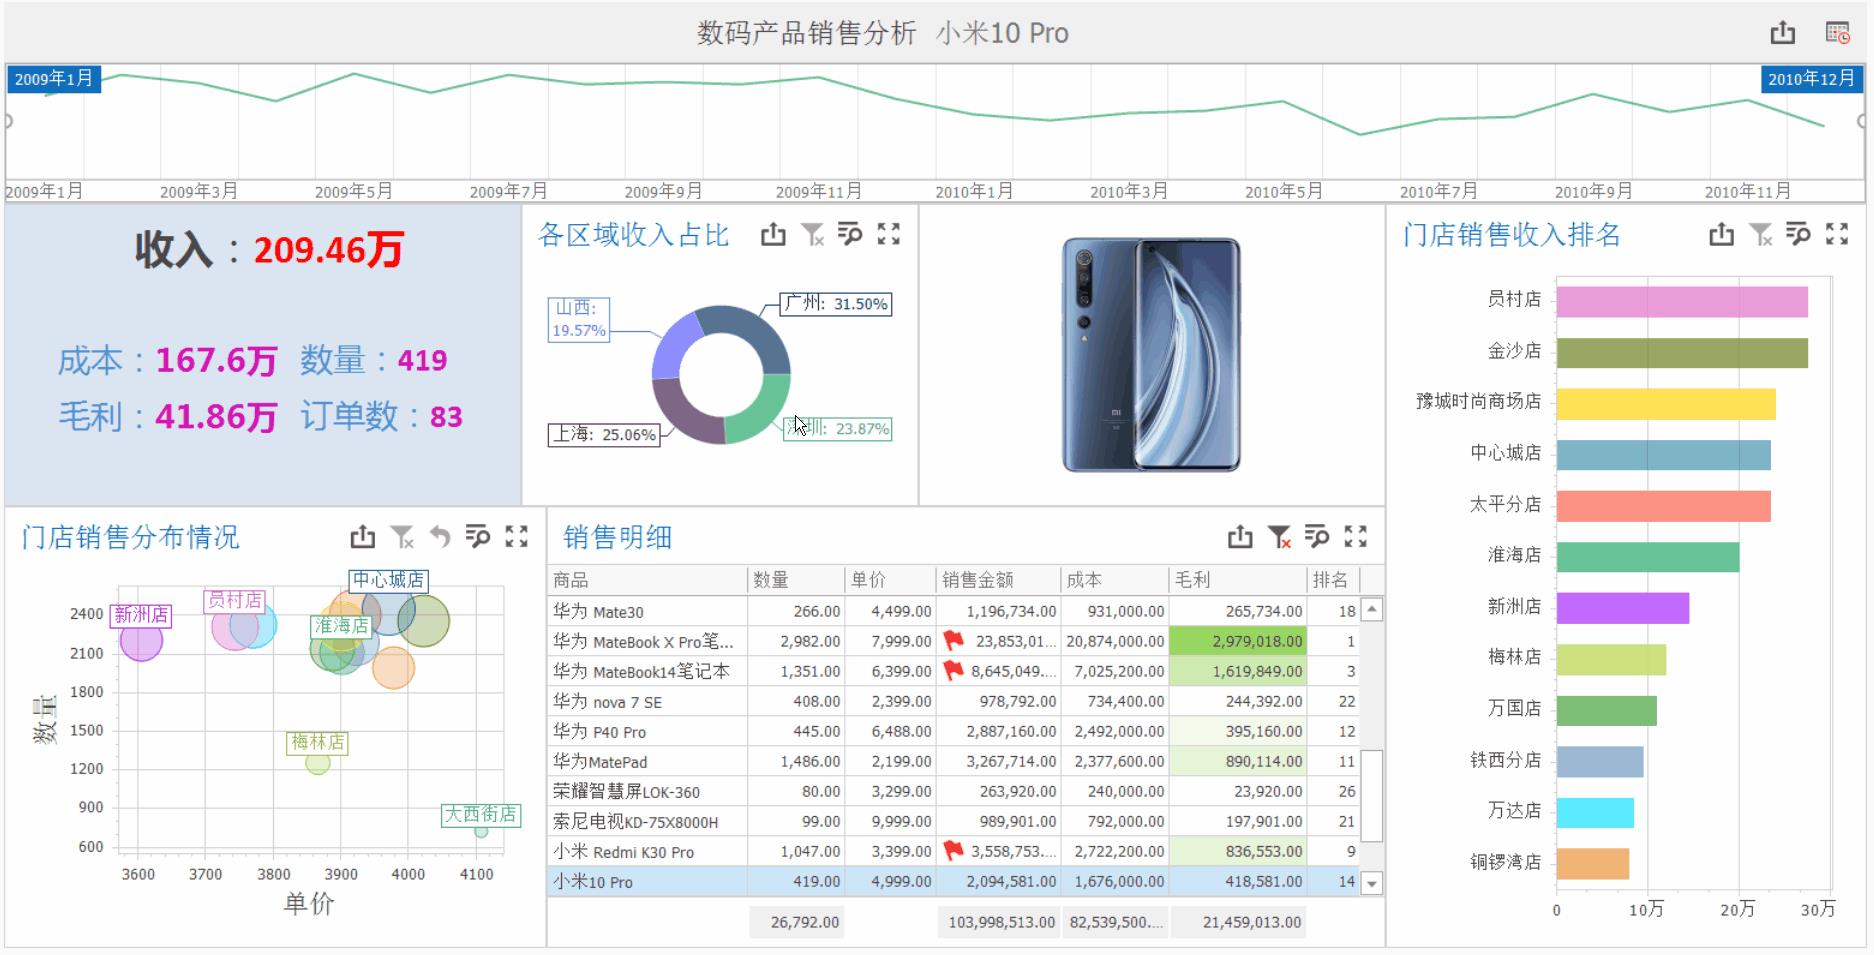
Task: Click the dashboard export icon in title bar
Action: [1783, 33]
